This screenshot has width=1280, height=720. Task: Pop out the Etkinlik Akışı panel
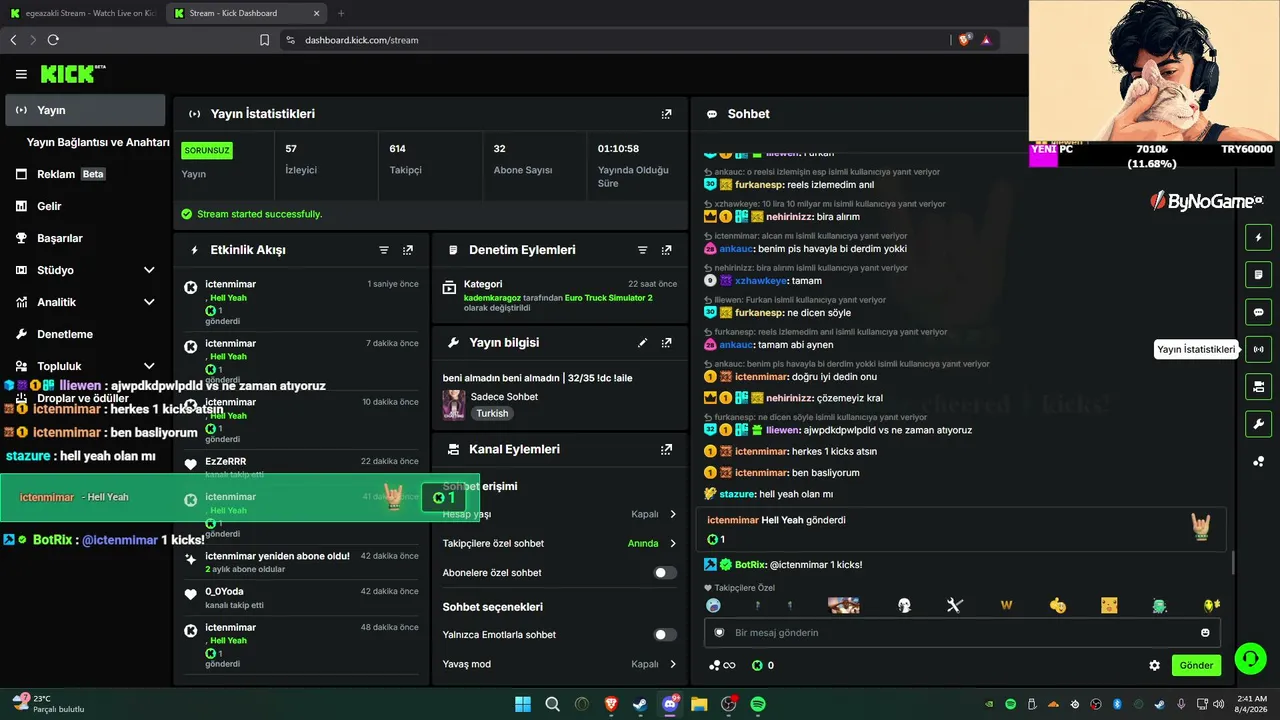tap(408, 250)
